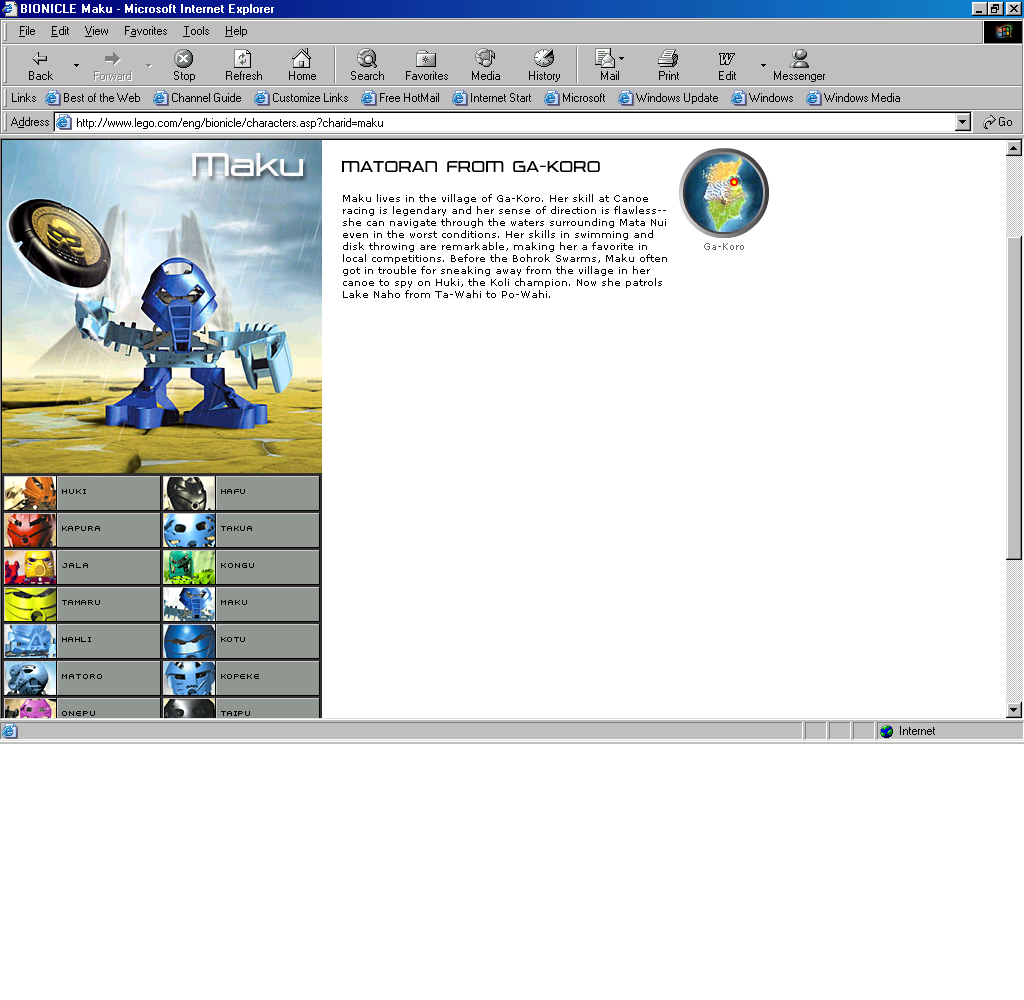
Task: Refresh the page using the Refresh icon
Action: 243,59
